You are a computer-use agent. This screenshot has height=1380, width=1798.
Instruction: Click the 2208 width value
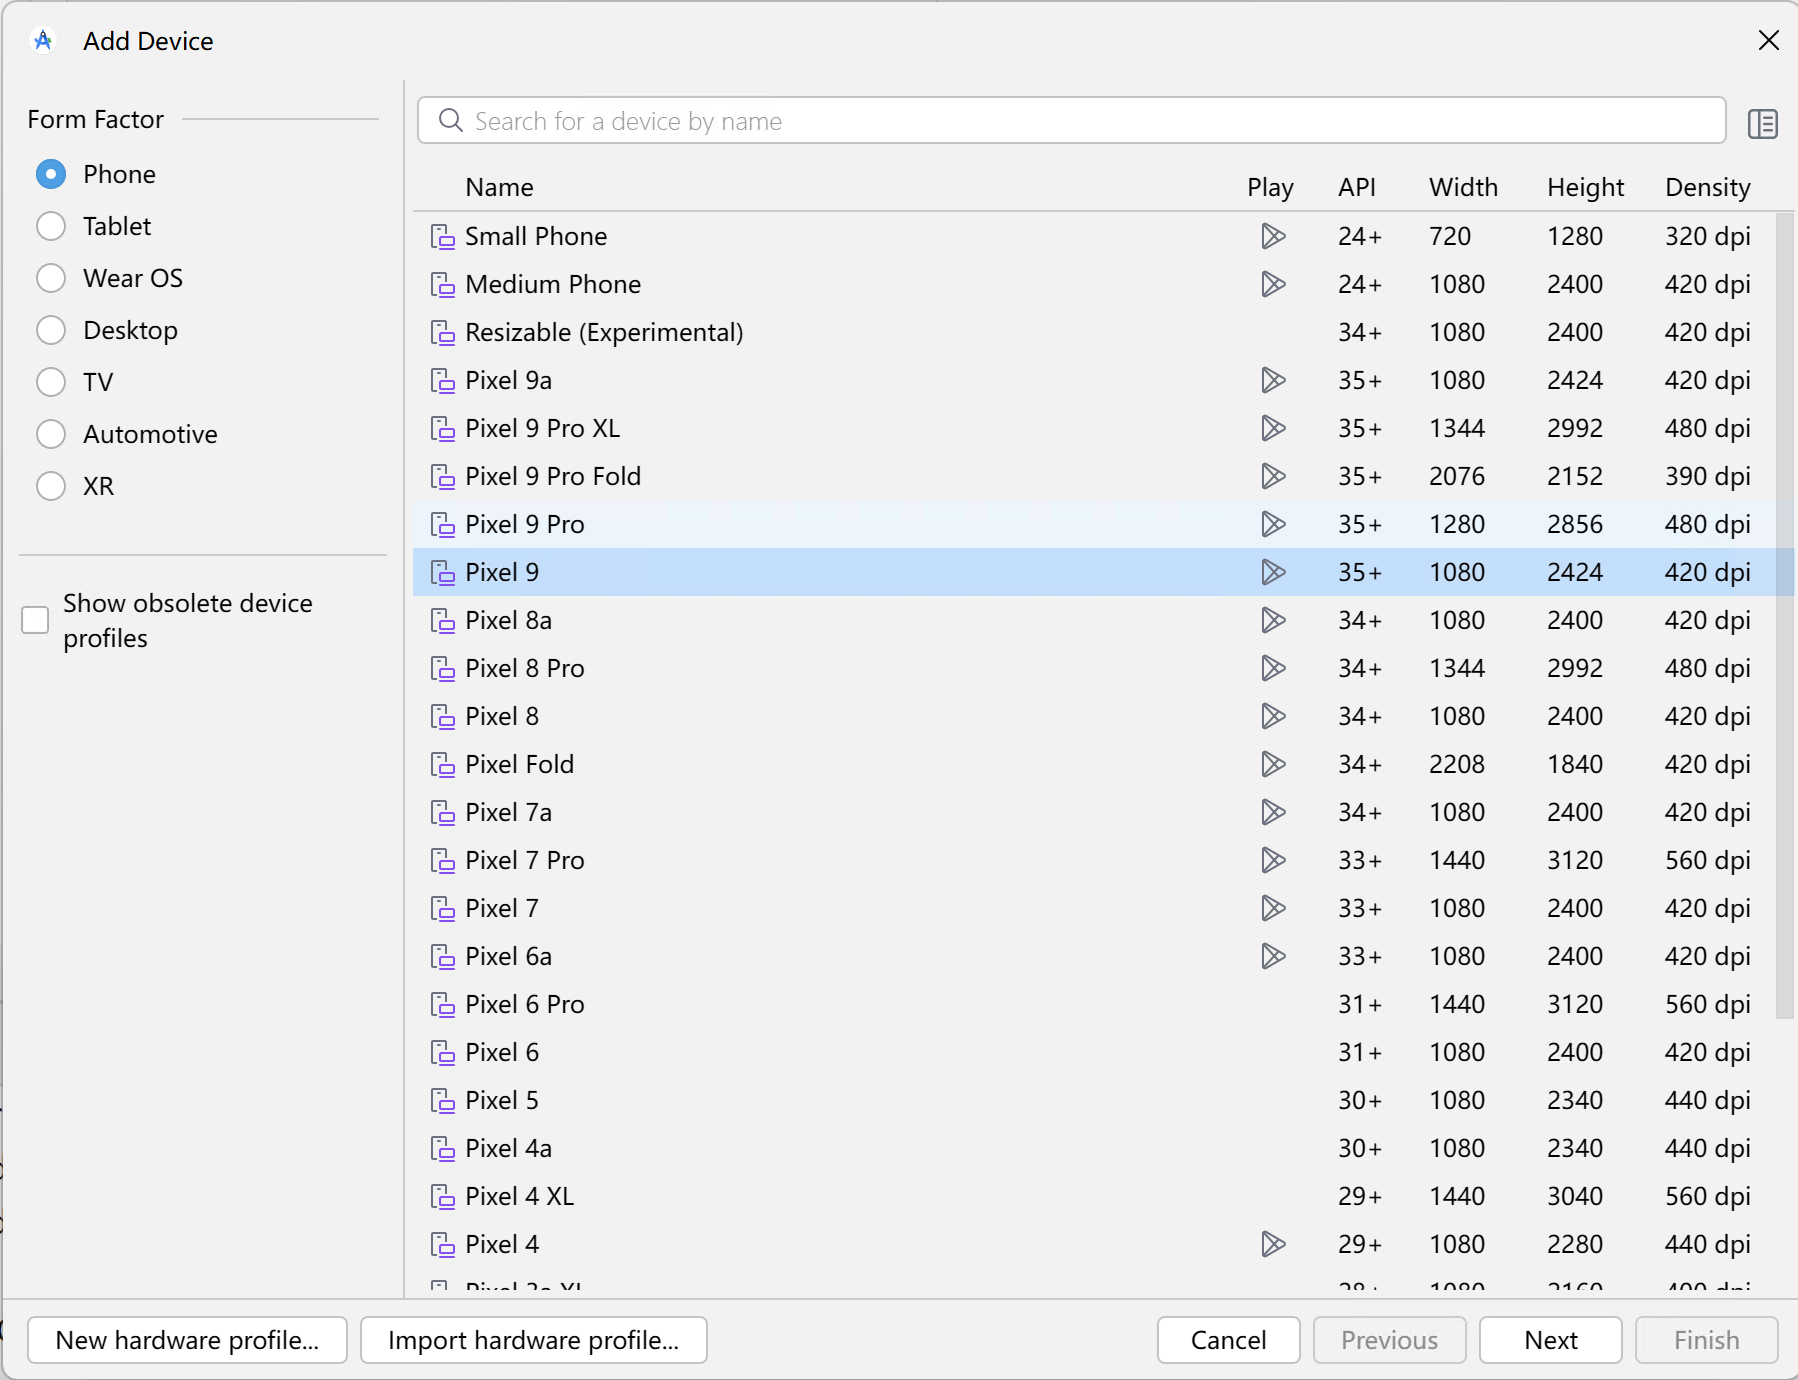(1456, 764)
